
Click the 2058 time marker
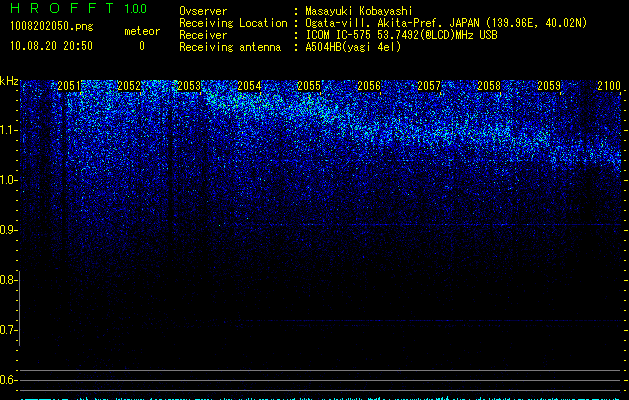[489, 85]
